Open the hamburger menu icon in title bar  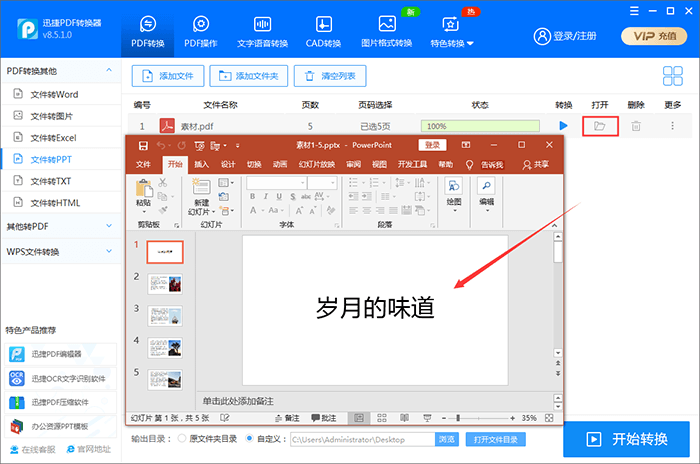tap(634, 11)
